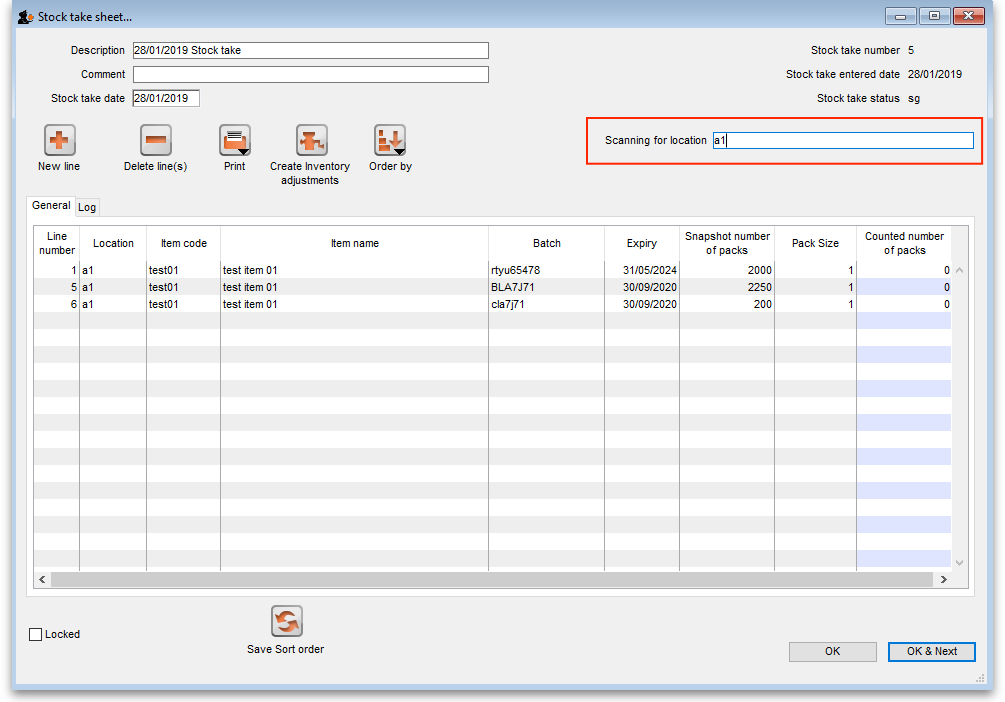The image size is (1005, 702).
Task: Click the Delete line(s) icon
Action: (x=155, y=141)
